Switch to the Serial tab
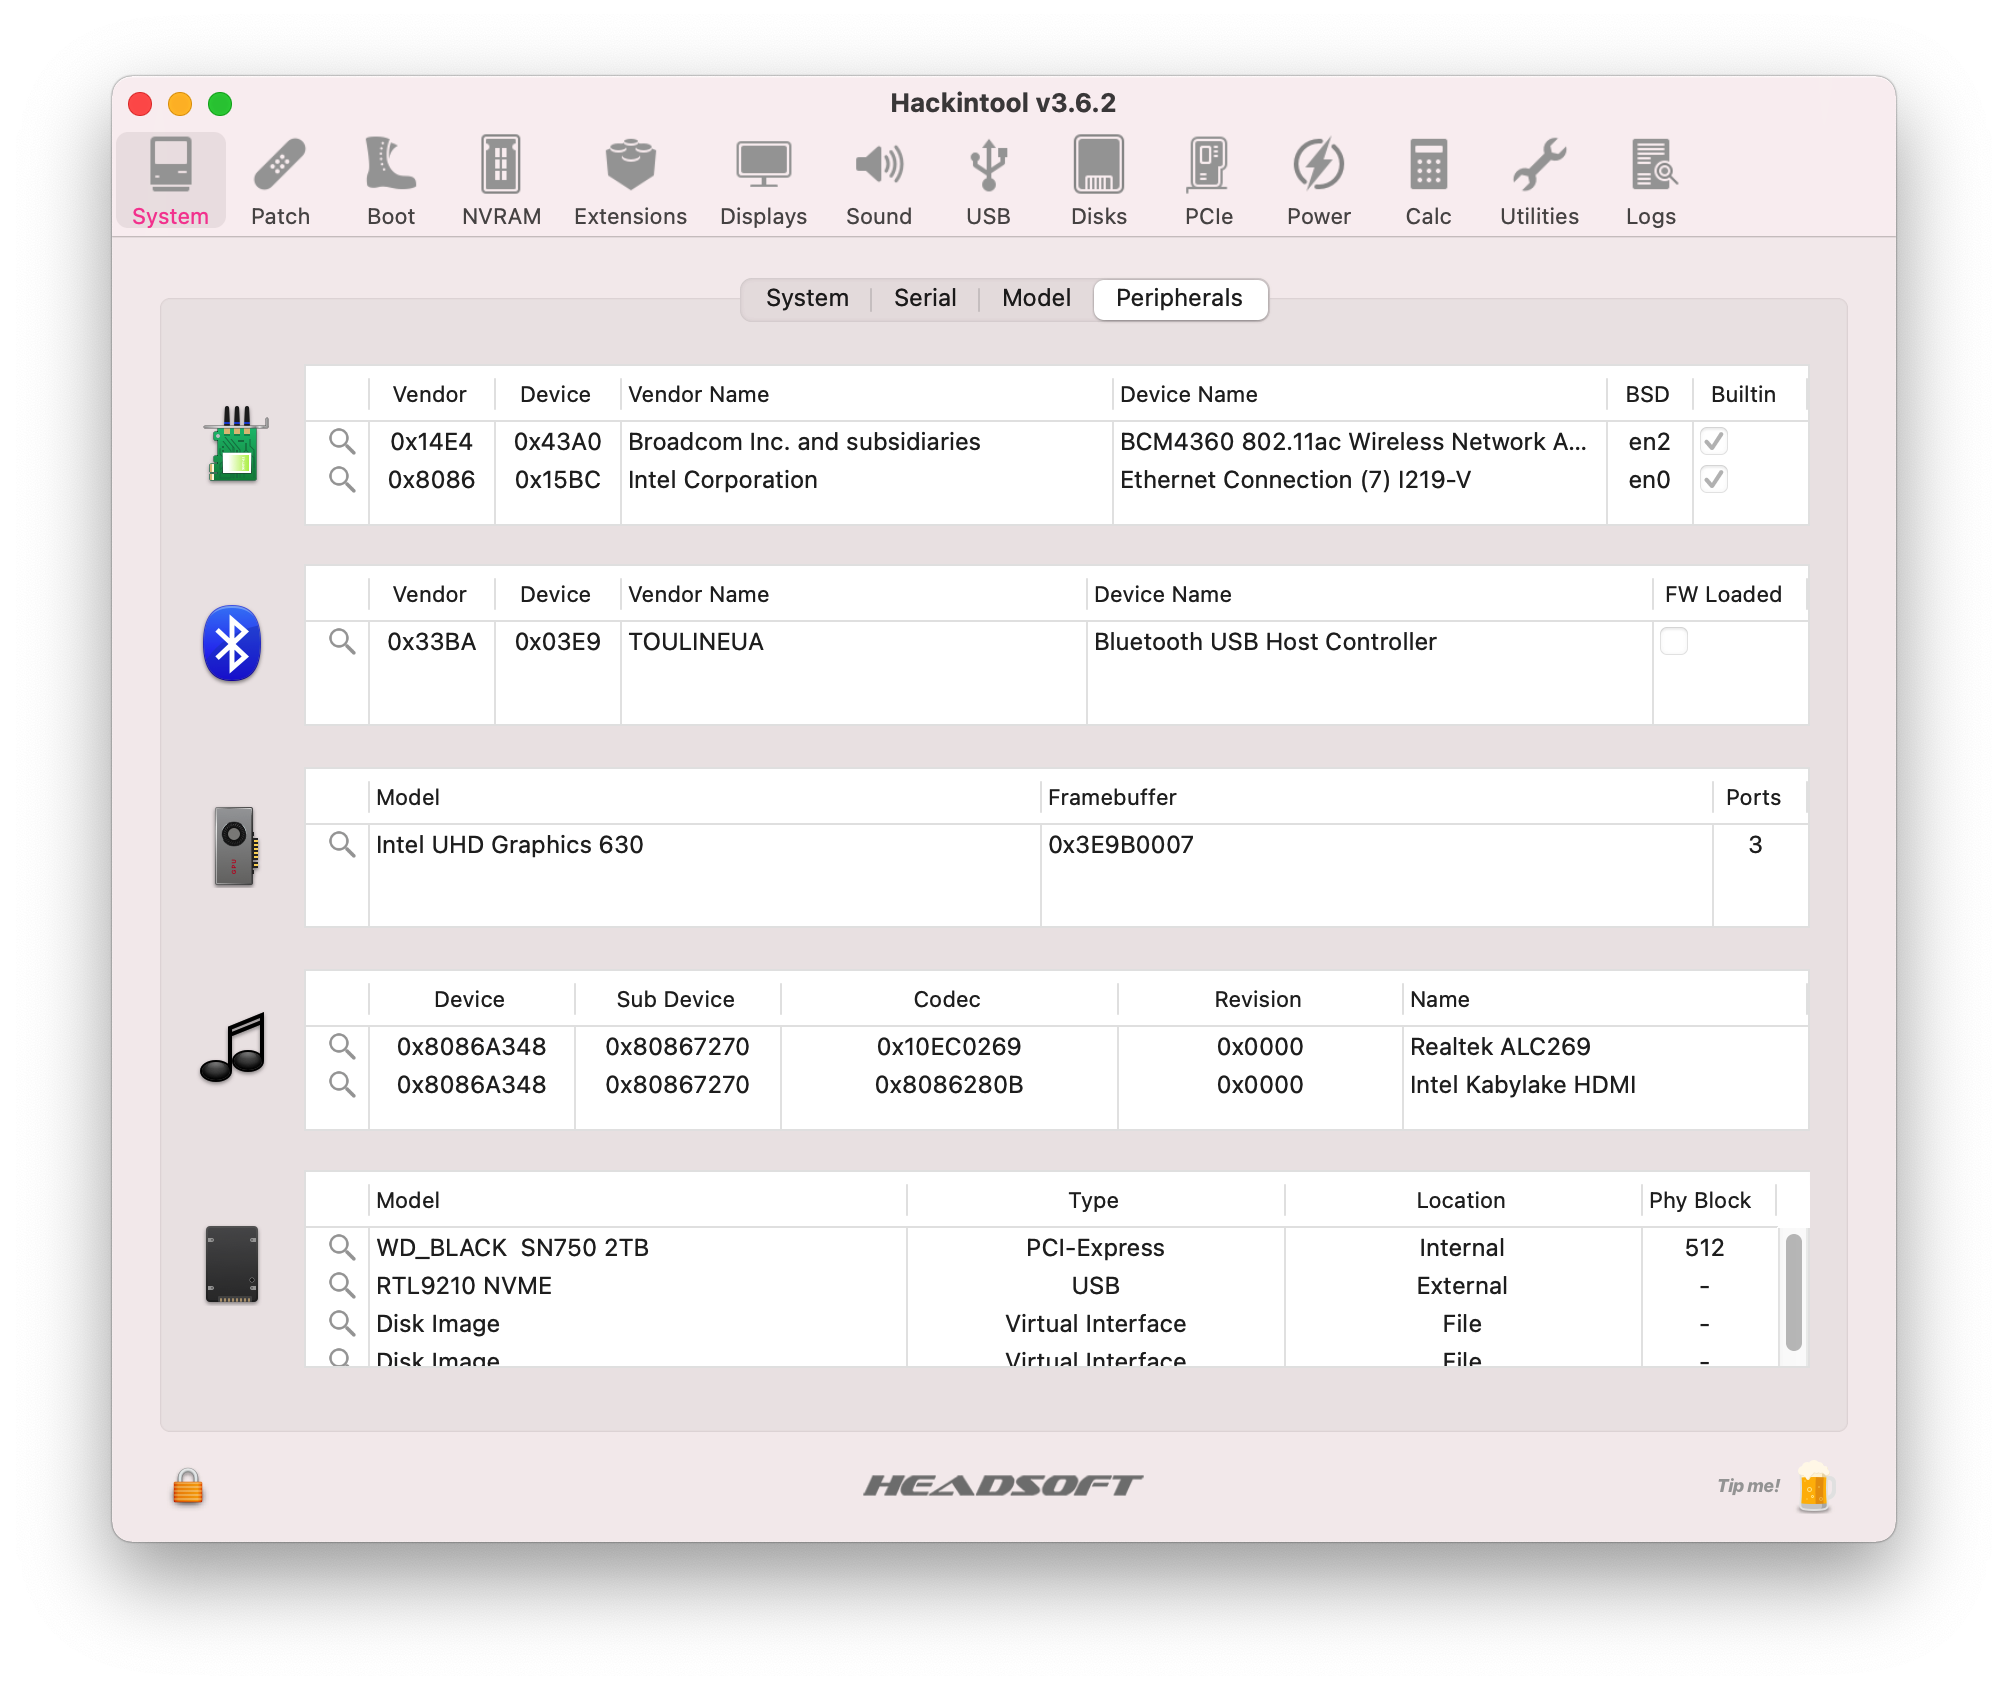This screenshot has height=1690, width=2008. (924, 298)
